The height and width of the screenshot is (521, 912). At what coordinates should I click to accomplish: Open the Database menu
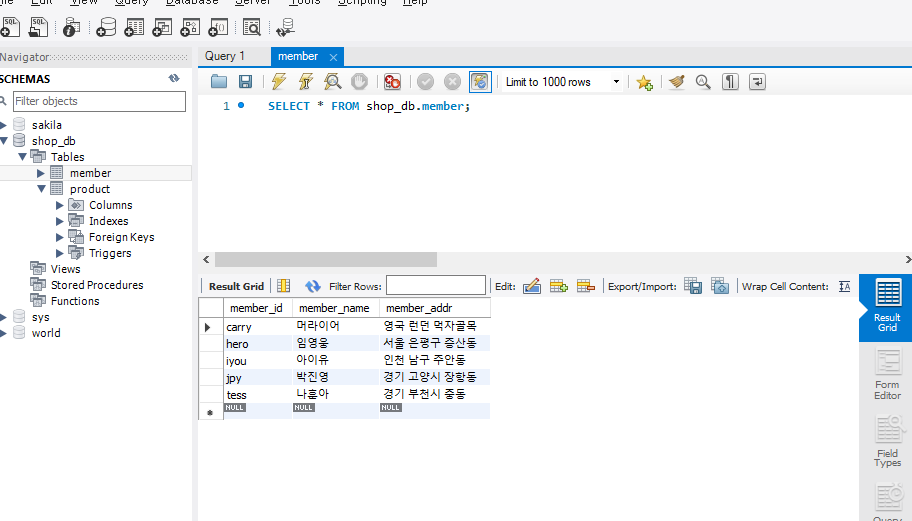pos(192,2)
